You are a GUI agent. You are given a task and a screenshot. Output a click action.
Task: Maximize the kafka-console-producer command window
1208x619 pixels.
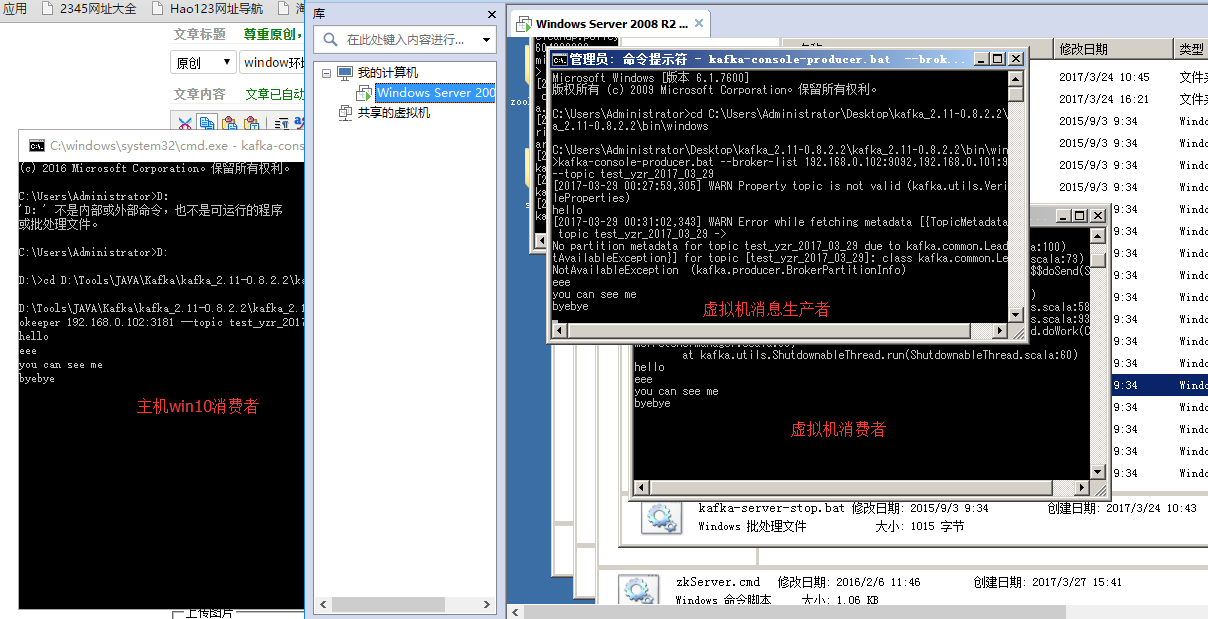click(999, 60)
